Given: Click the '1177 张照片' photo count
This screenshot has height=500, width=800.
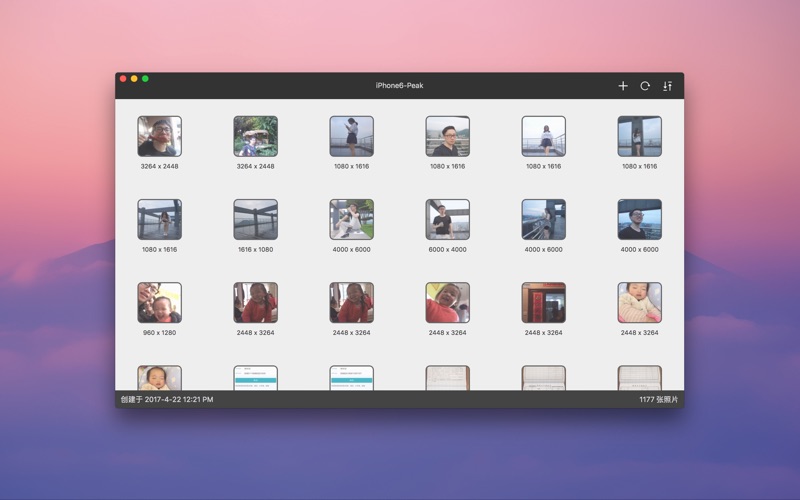Looking at the screenshot, I should pos(659,399).
